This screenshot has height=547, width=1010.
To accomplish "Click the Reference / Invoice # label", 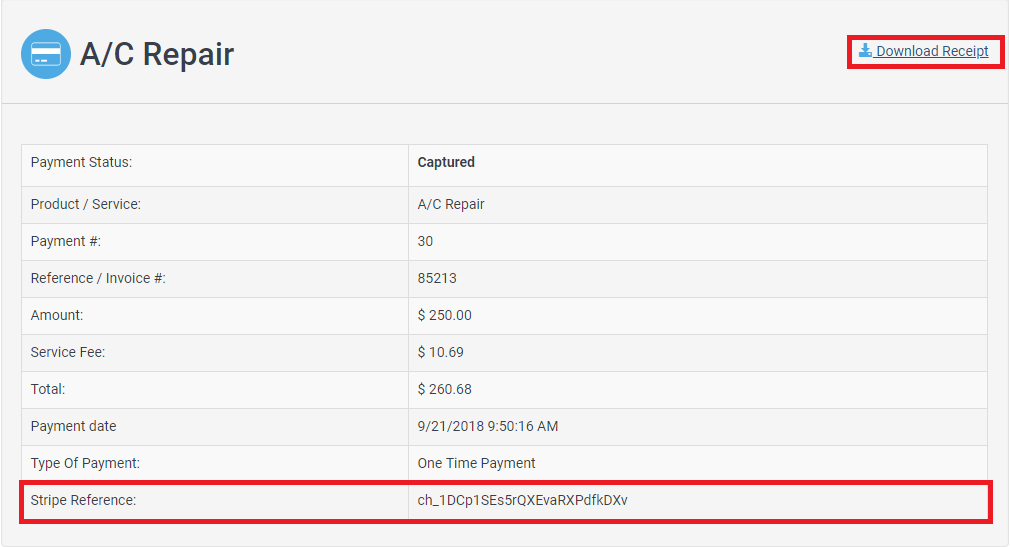I will click(x=98, y=278).
